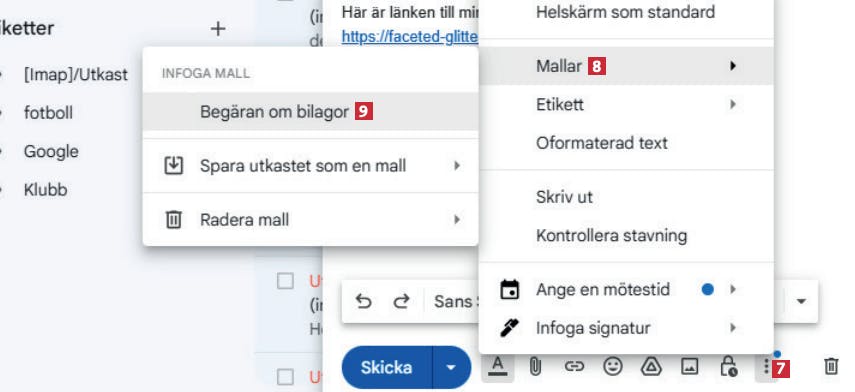Viewport: 855px width, 392px height.
Task: Insert files using the Google Drive icon
Action: click(651, 367)
